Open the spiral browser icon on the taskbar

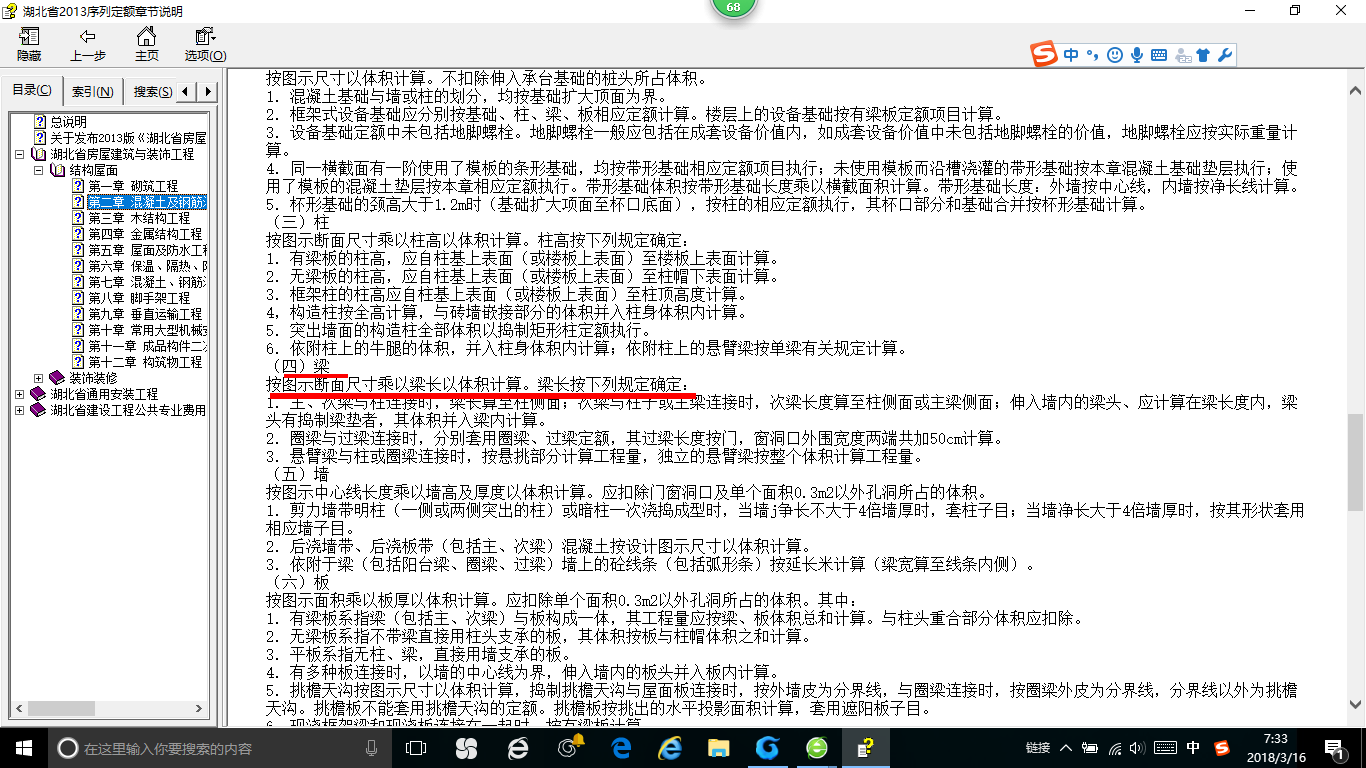(x=570, y=748)
